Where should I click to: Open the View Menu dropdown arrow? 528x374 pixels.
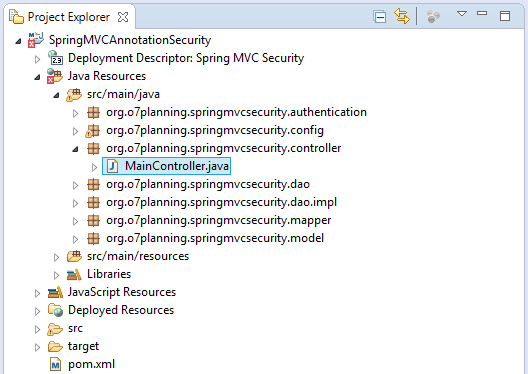pos(462,14)
